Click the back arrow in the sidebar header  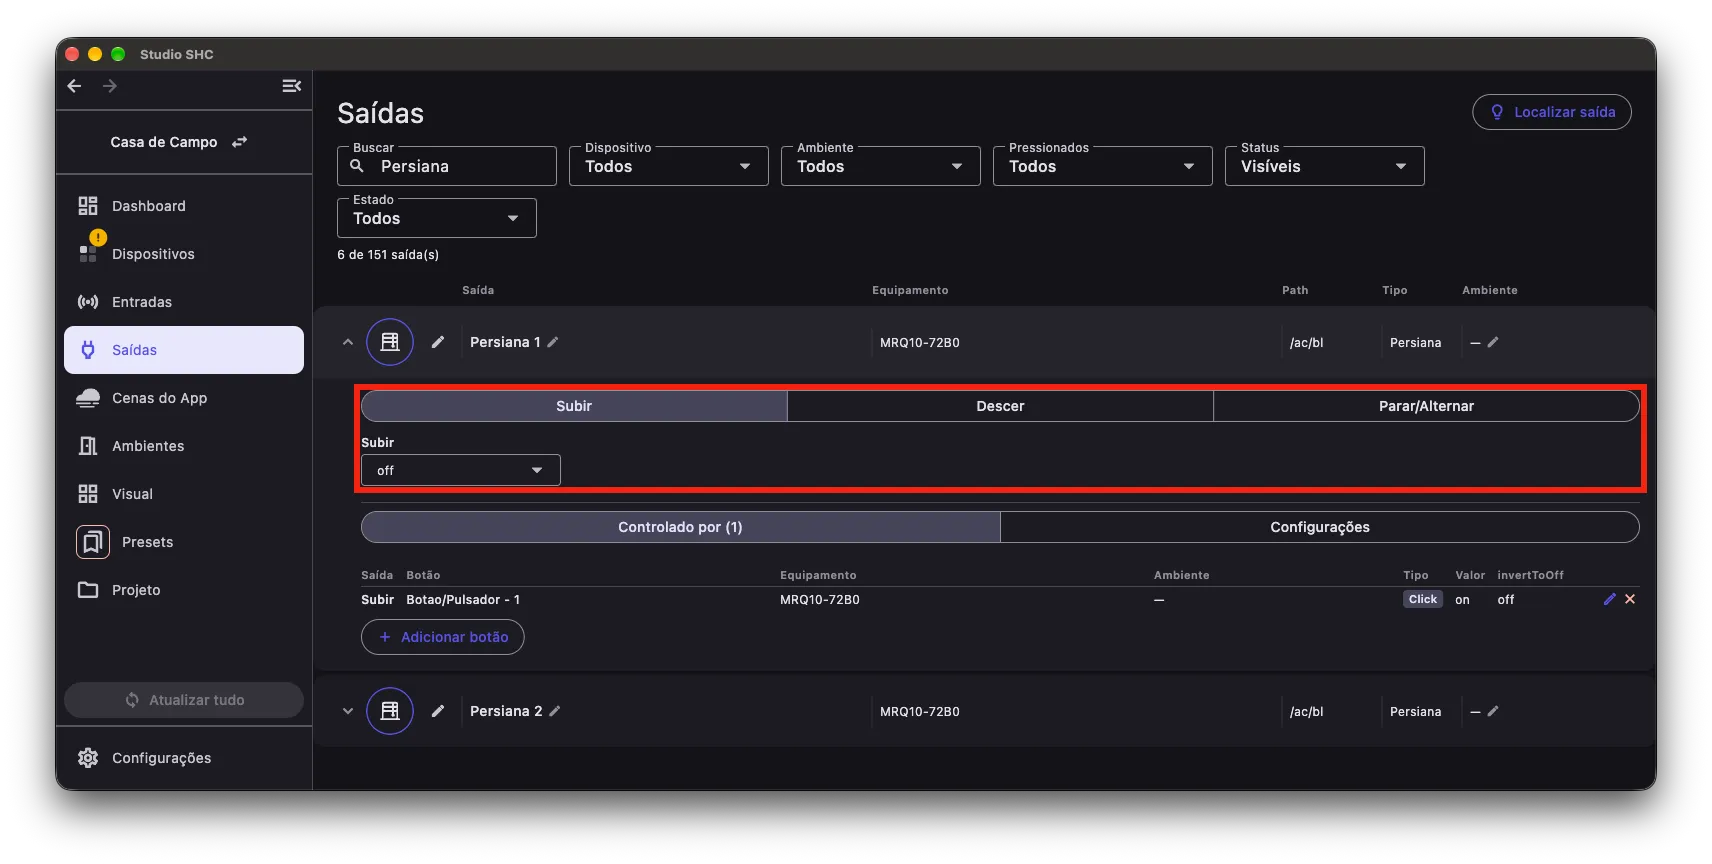[74, 86]
